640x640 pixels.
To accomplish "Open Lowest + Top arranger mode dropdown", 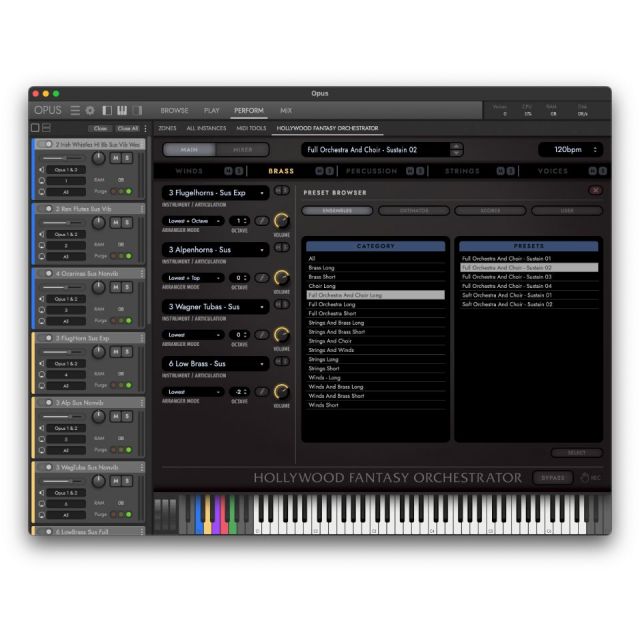I will 193,278.
